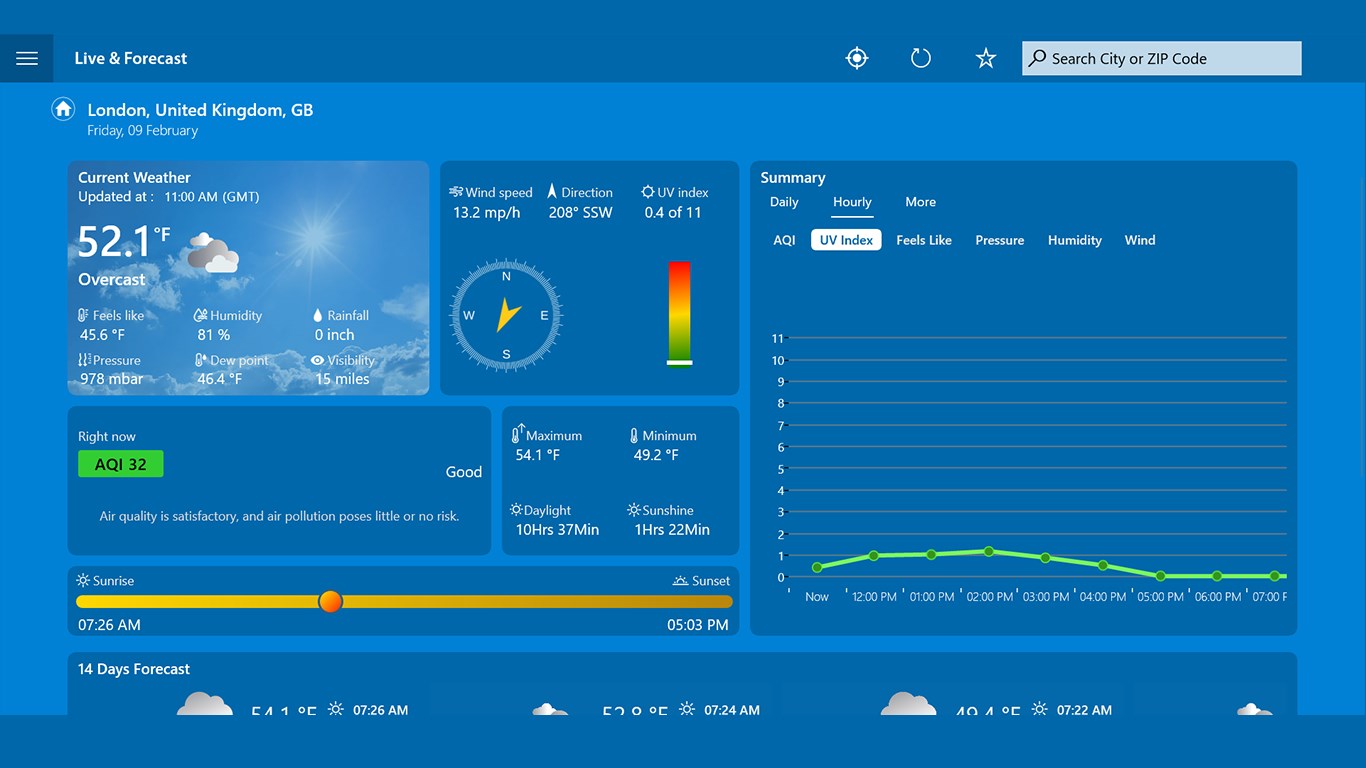Click the search magnifier icon
Viewport: 1366px width, 768px height.
tap(1036, 58)
